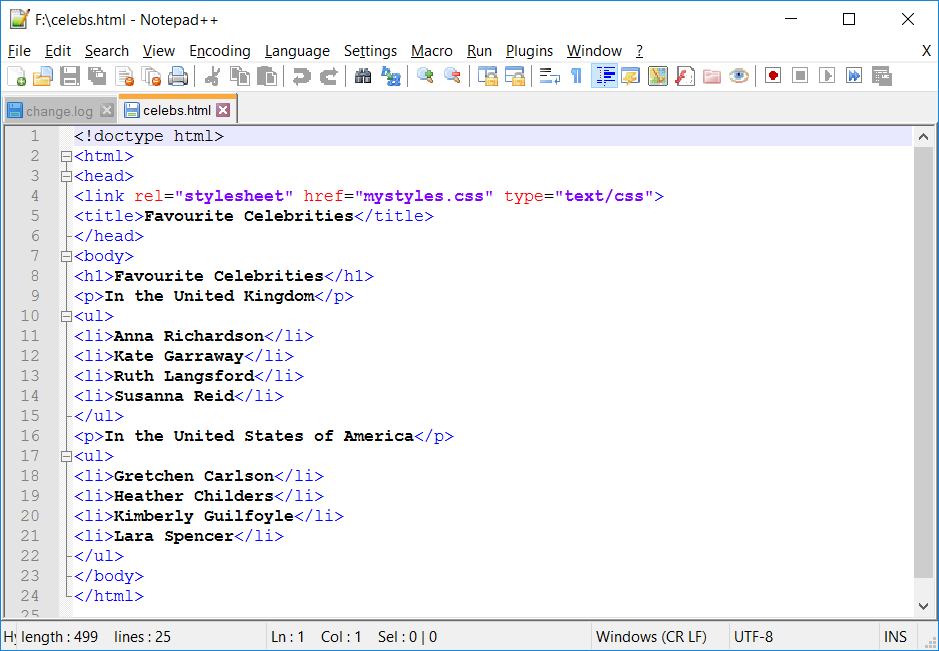
Task: Toggle Show All Characters pilcrow icon
Action: click(576, 77)
